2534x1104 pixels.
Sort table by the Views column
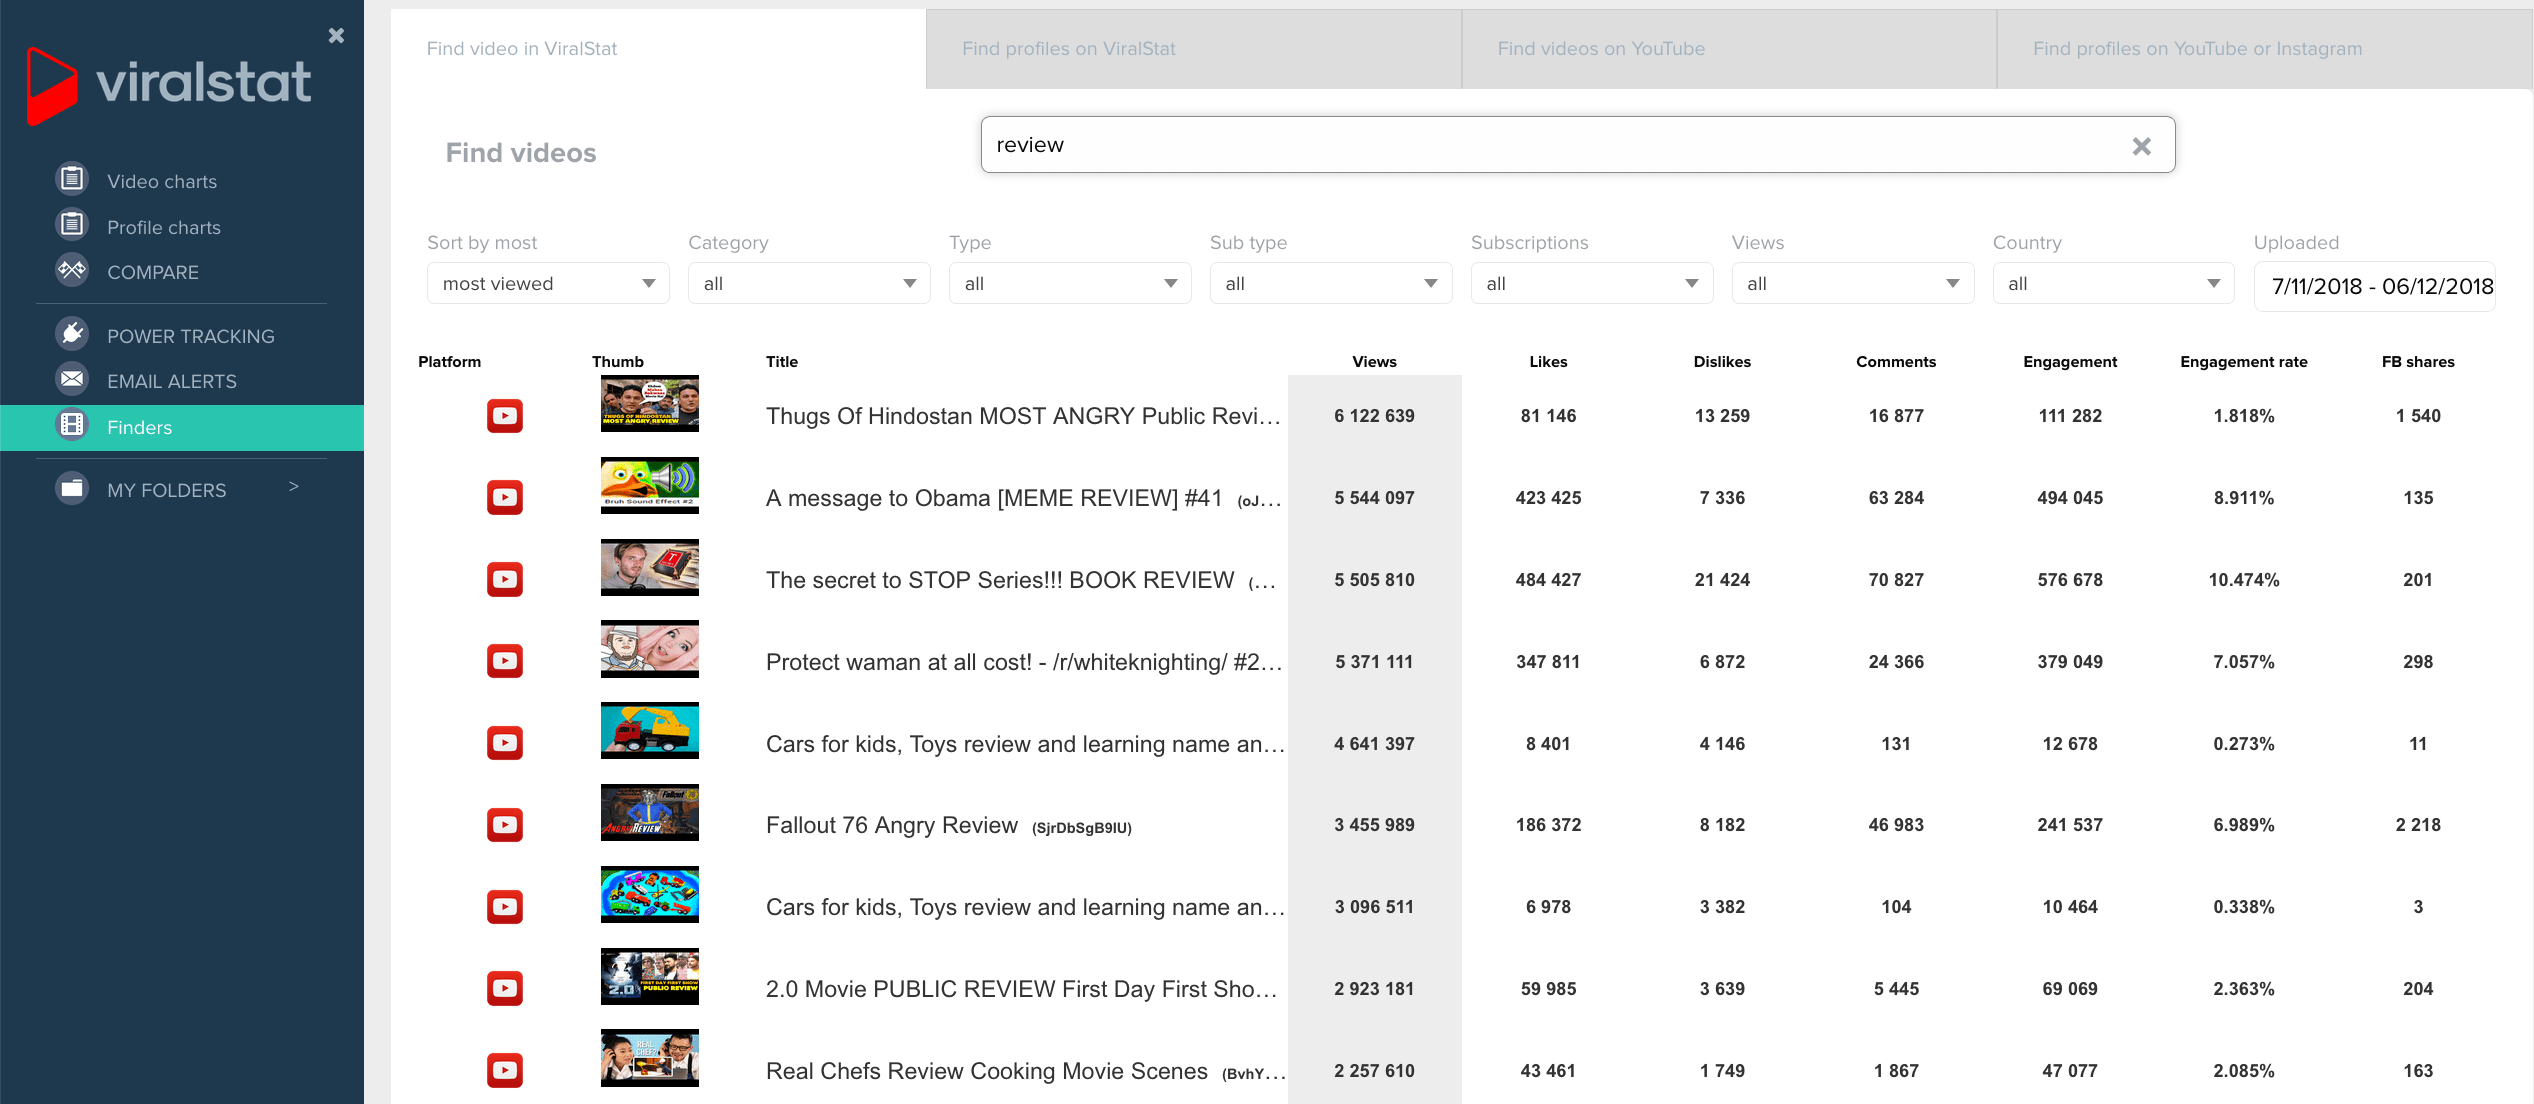pyautogui.click(x=1374, y=362)
